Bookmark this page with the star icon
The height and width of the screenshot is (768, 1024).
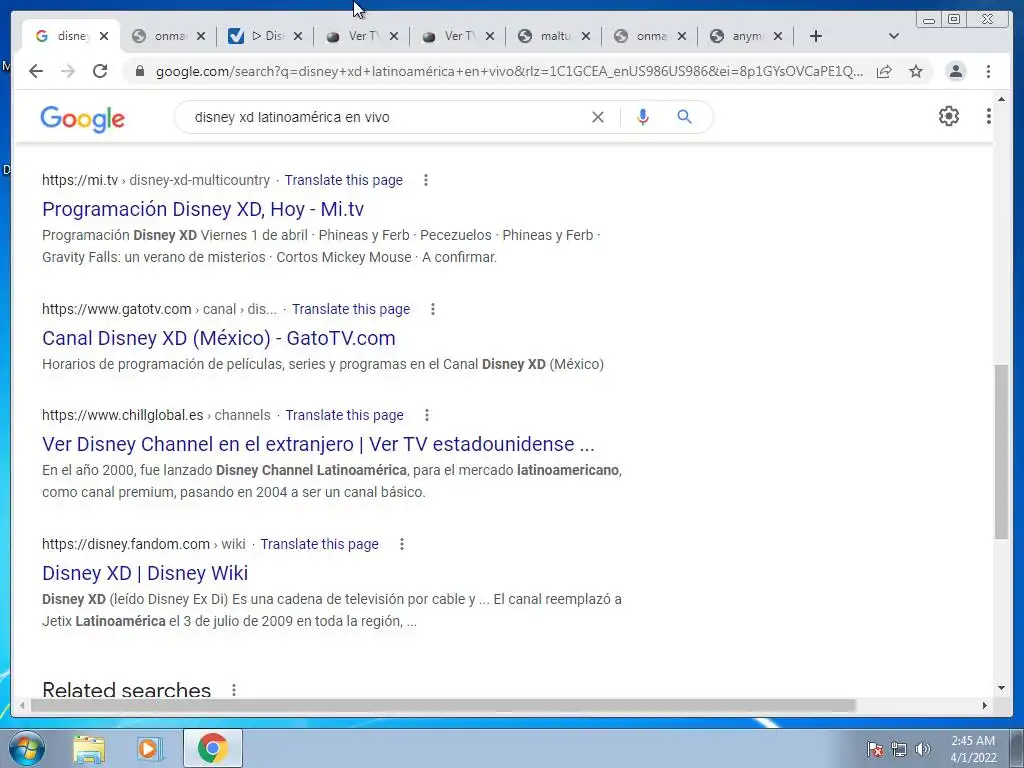point(916,71)
